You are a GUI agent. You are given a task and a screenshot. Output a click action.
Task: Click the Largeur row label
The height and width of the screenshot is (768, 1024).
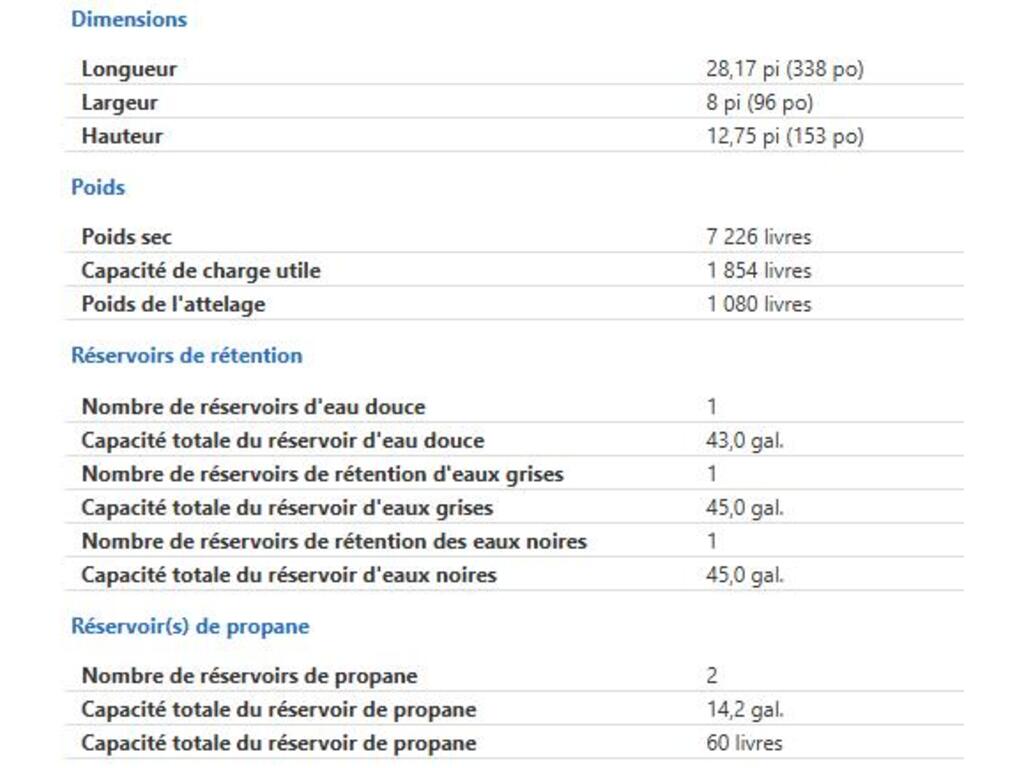tap(119, 102)
